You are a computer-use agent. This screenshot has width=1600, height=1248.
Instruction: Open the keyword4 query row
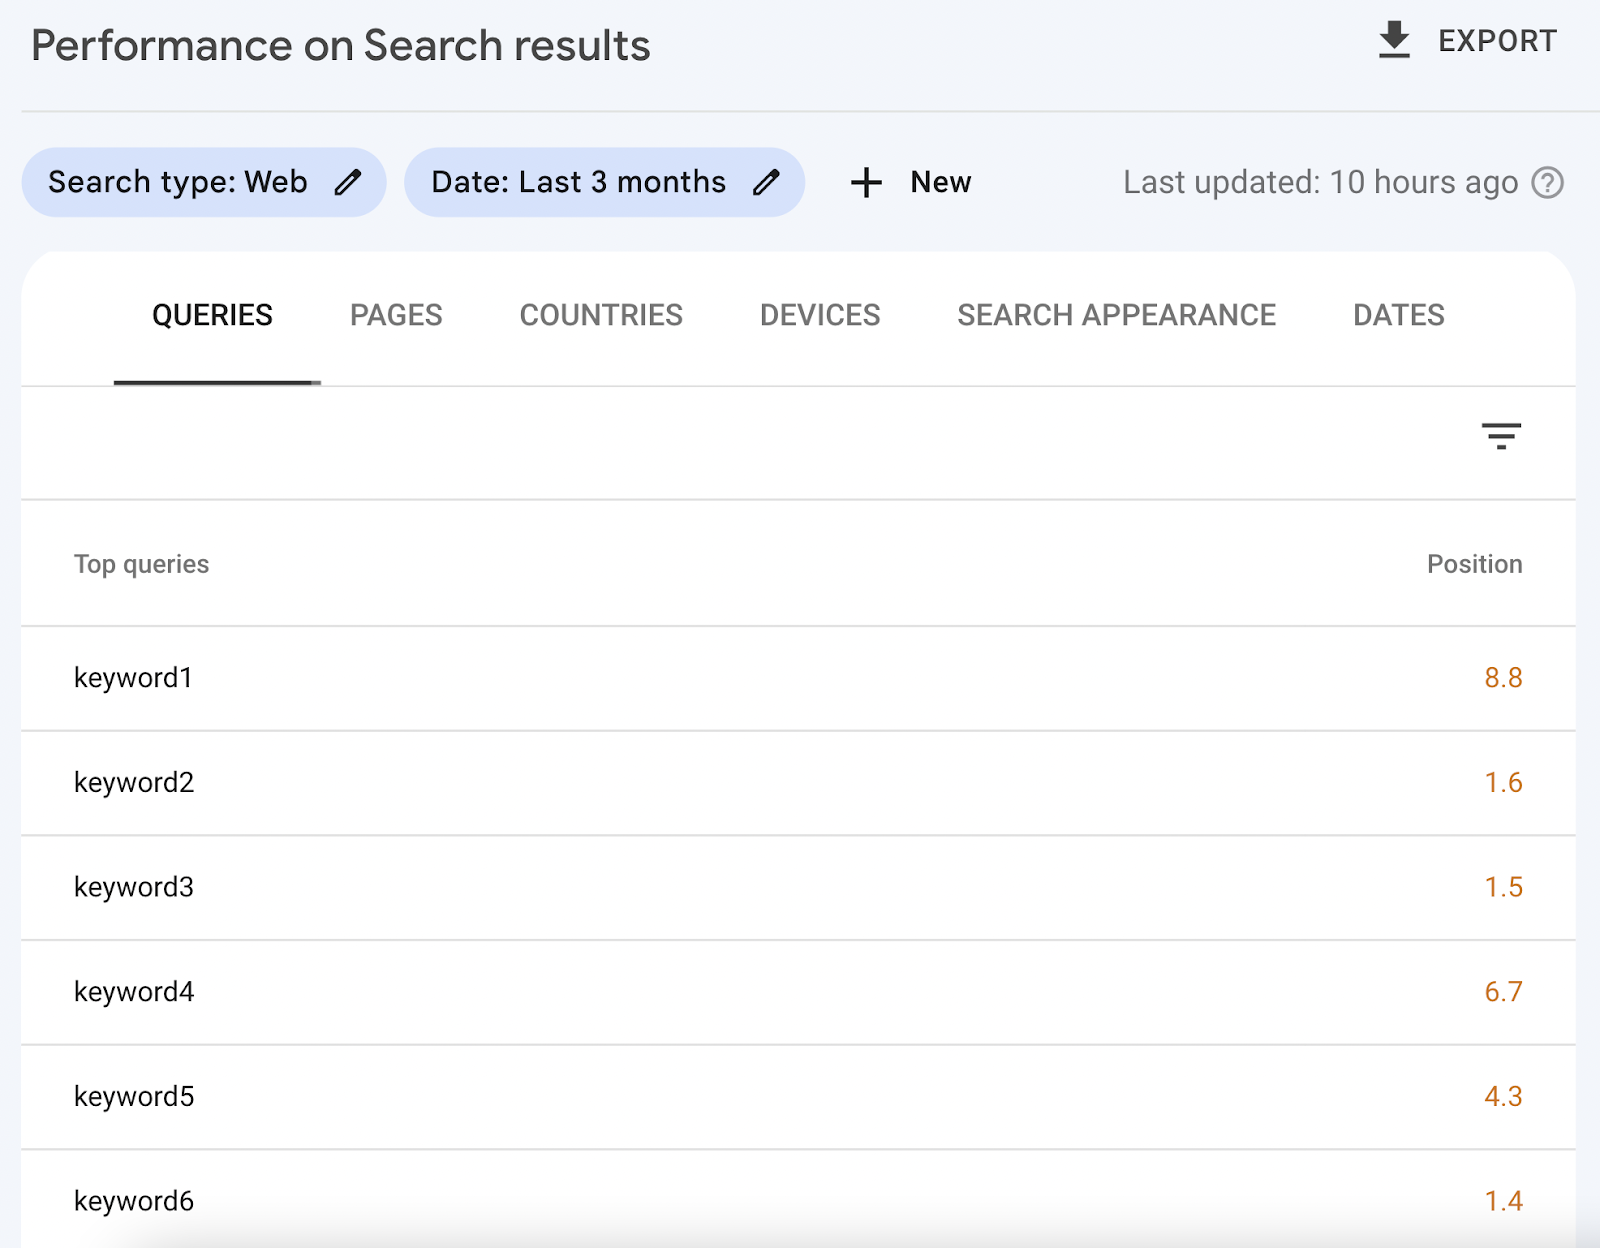(134, 992)
